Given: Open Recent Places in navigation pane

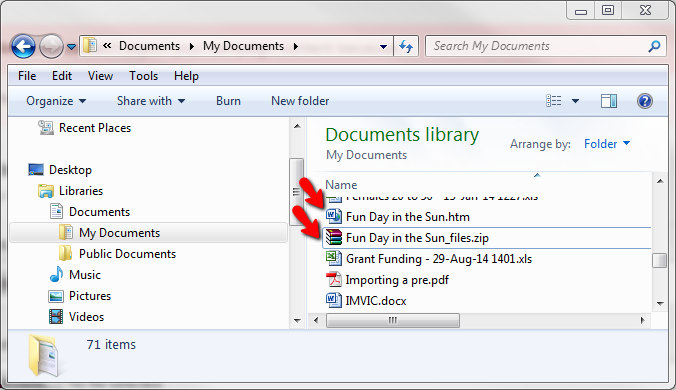Looking at the screenshot, I should (95, 128).
